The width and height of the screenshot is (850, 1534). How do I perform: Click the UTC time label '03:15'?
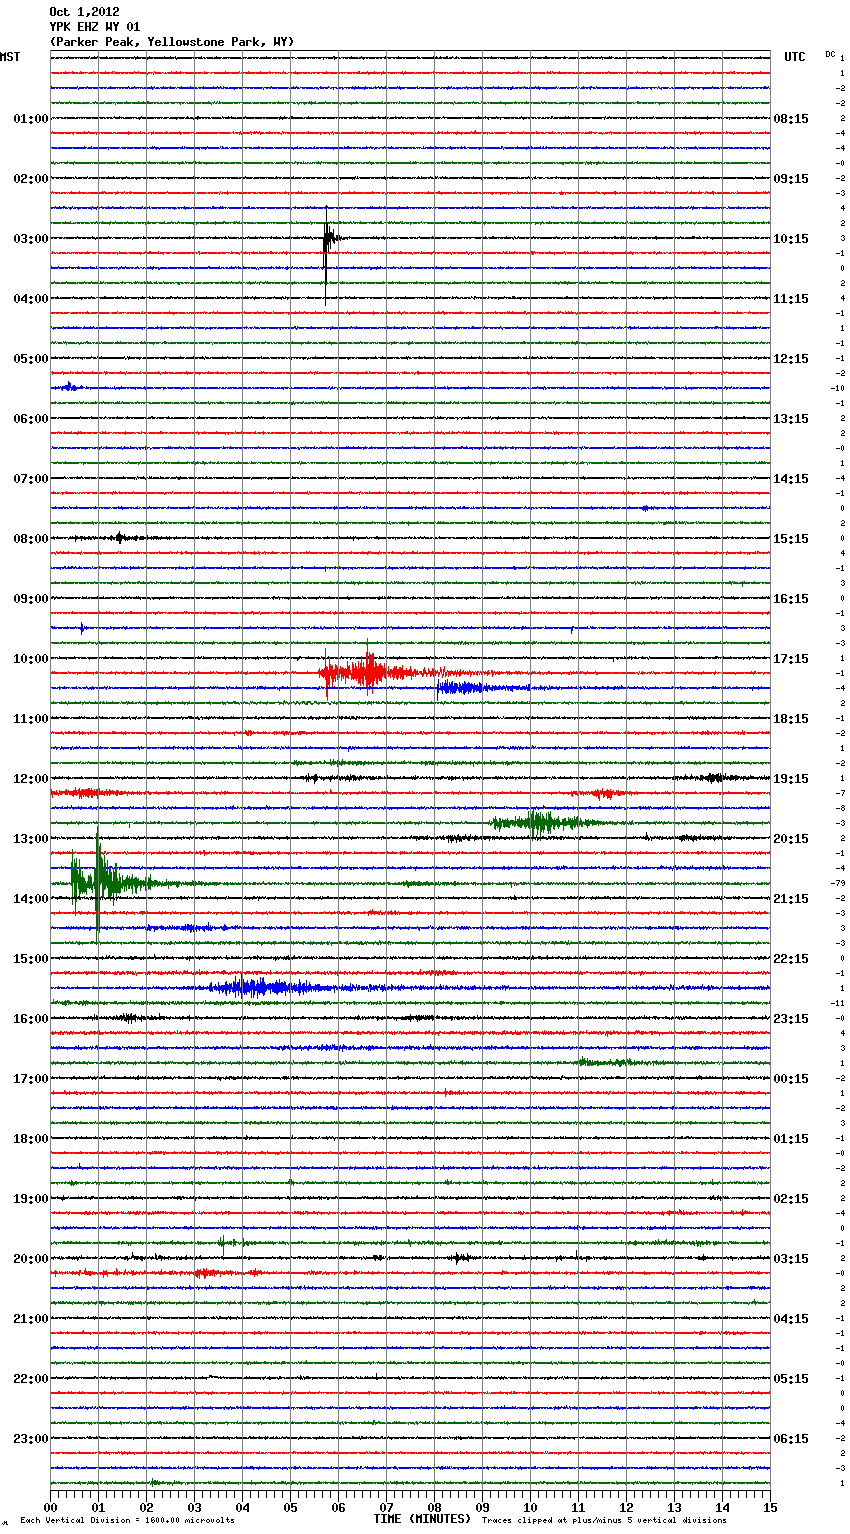click(x=791, y=1259)
